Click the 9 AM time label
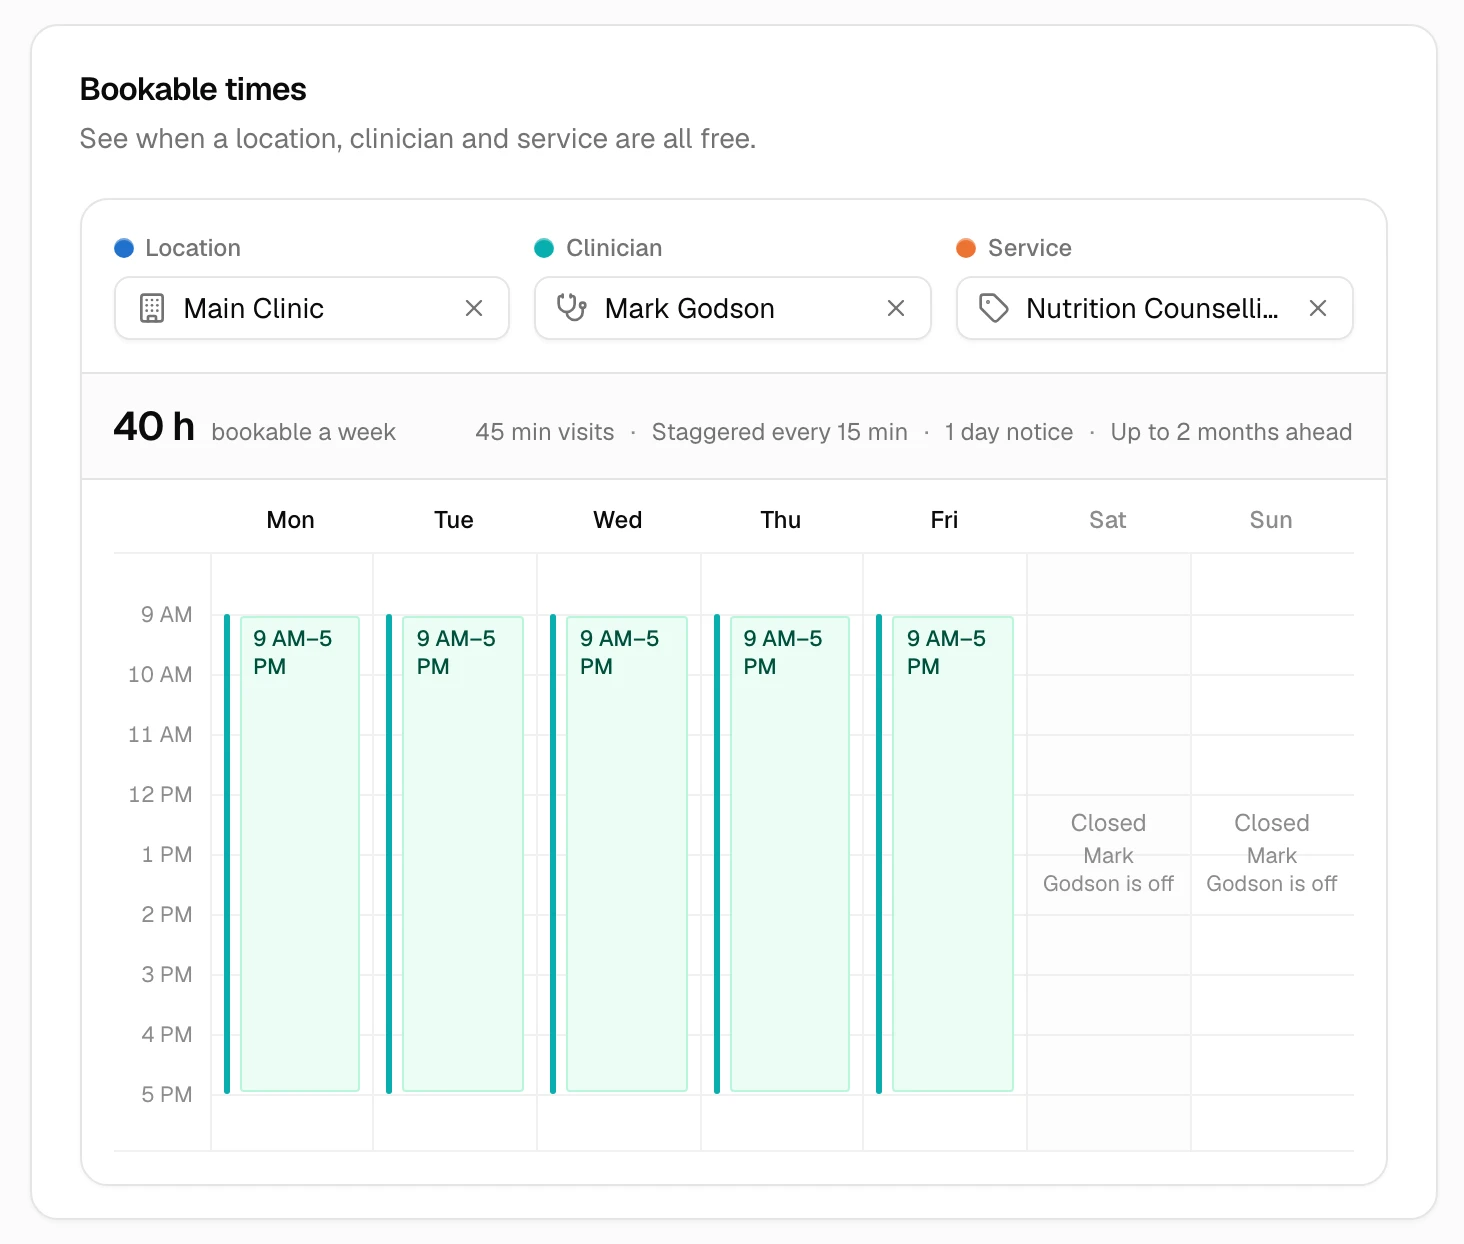This screenshot has width=1464, height=1244. (167, 615)
